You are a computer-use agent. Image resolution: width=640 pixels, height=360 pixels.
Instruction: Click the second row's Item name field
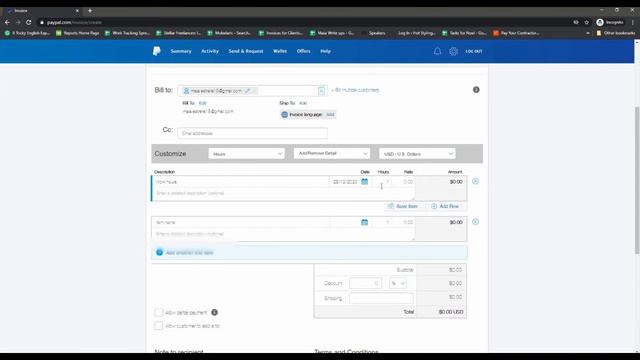[x=240, y=222]
